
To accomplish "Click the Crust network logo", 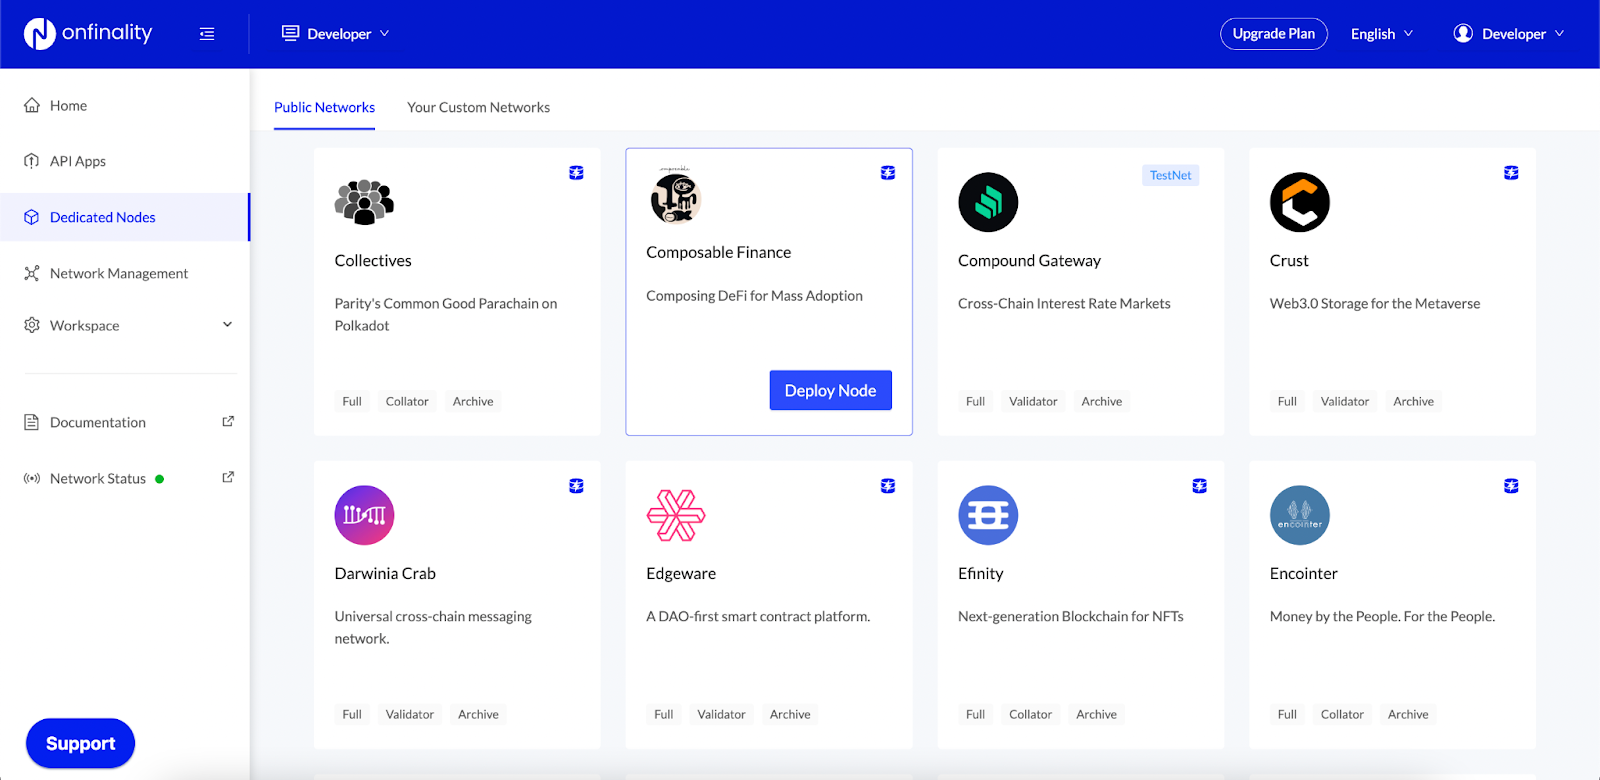I will pos(1300,202).
